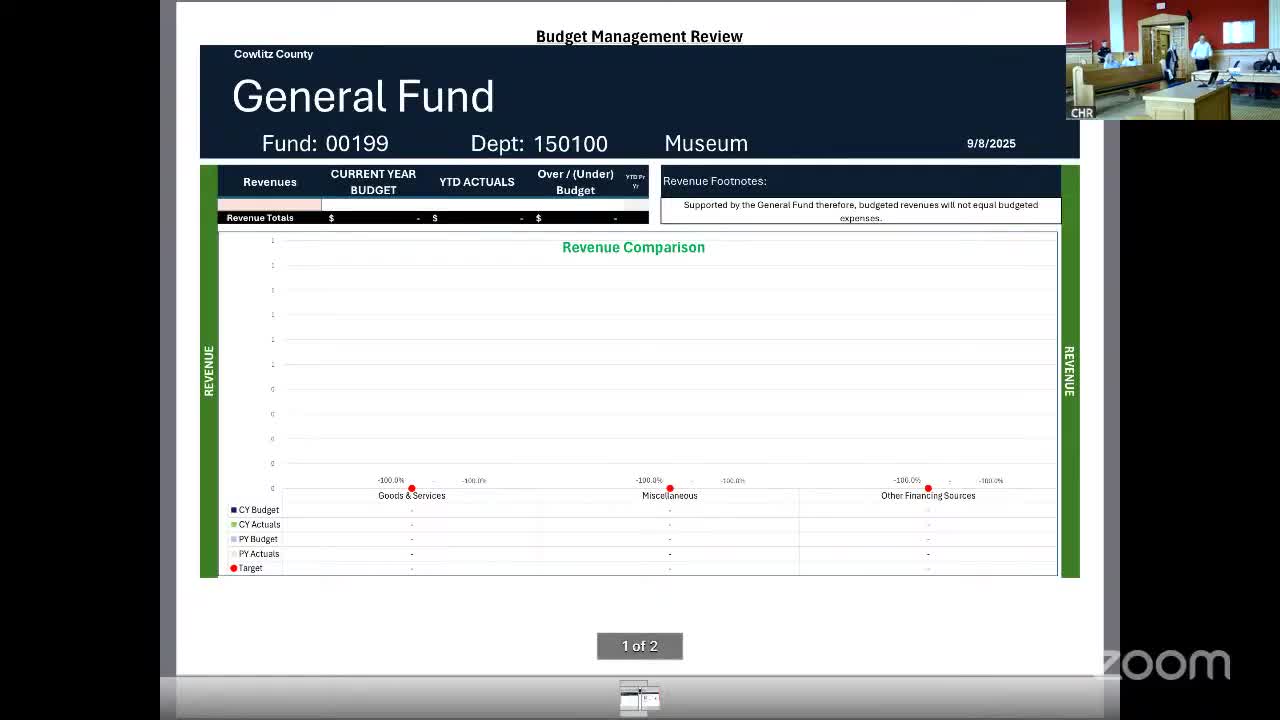Click the "Revenues" column header
Viewport: 1280px width, 720px height.
tap(270, 182)
